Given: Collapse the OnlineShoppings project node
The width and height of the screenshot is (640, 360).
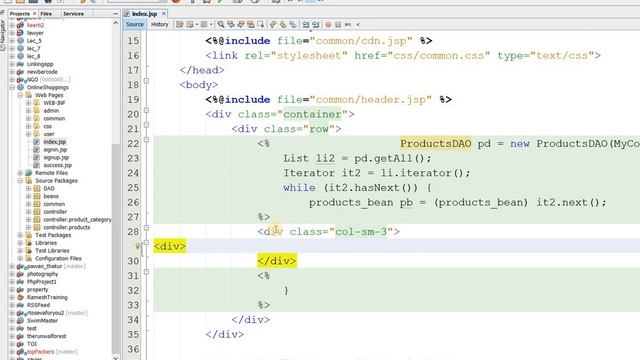Looking at the screenshot, I should click(12, 87).
